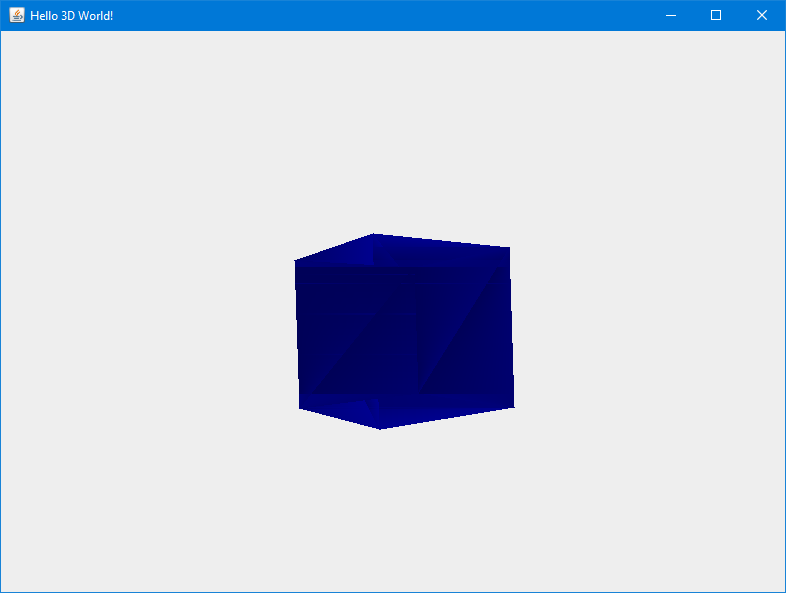Click the blue 3D cube
Screen dimensions: 786x593
(x=404, y=331)
